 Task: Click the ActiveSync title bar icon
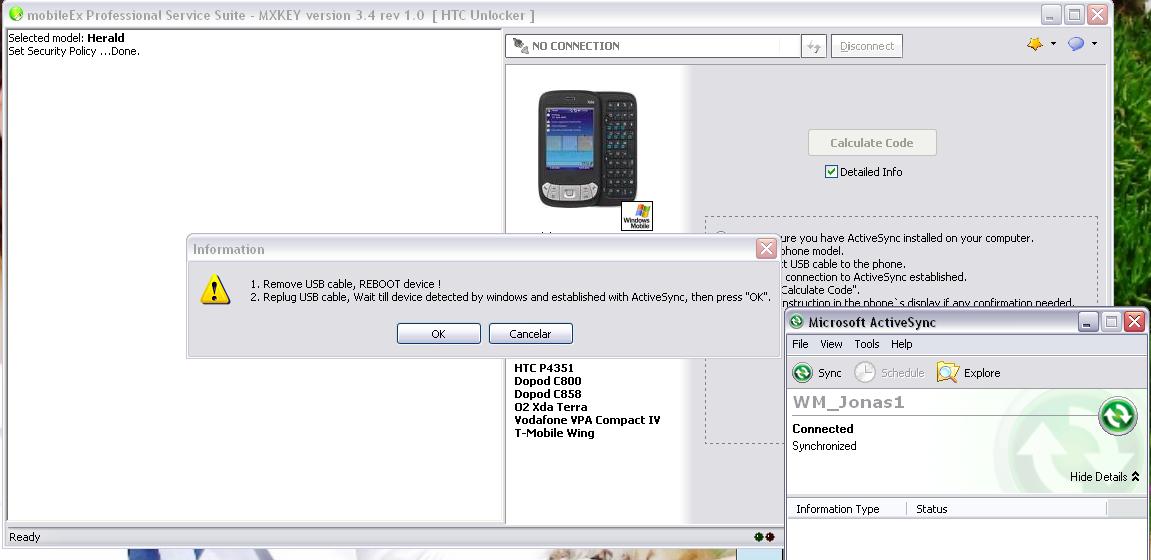pos(796,321)
